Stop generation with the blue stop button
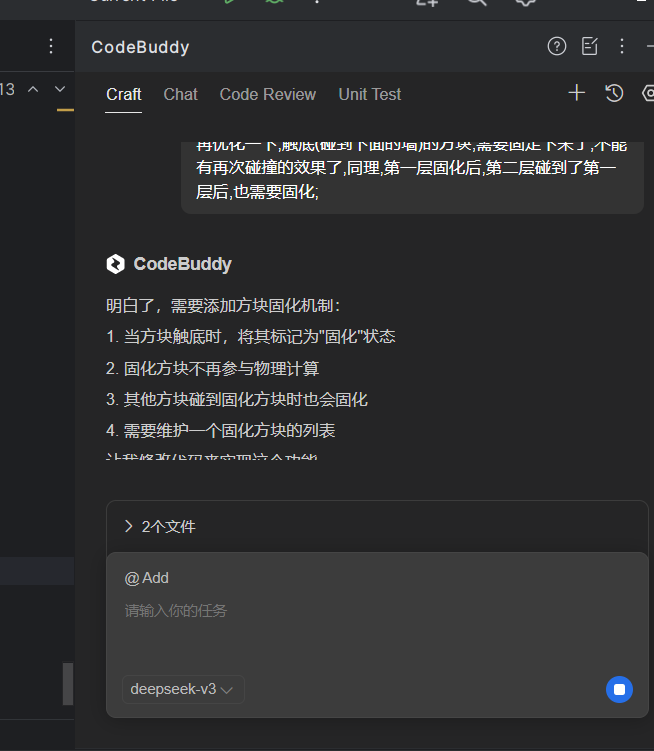654x751 pixels. click(619, 689)
